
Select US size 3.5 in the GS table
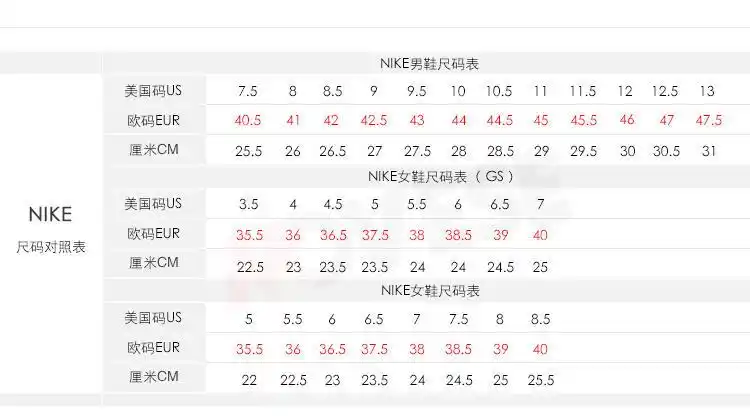coord(248,204)
